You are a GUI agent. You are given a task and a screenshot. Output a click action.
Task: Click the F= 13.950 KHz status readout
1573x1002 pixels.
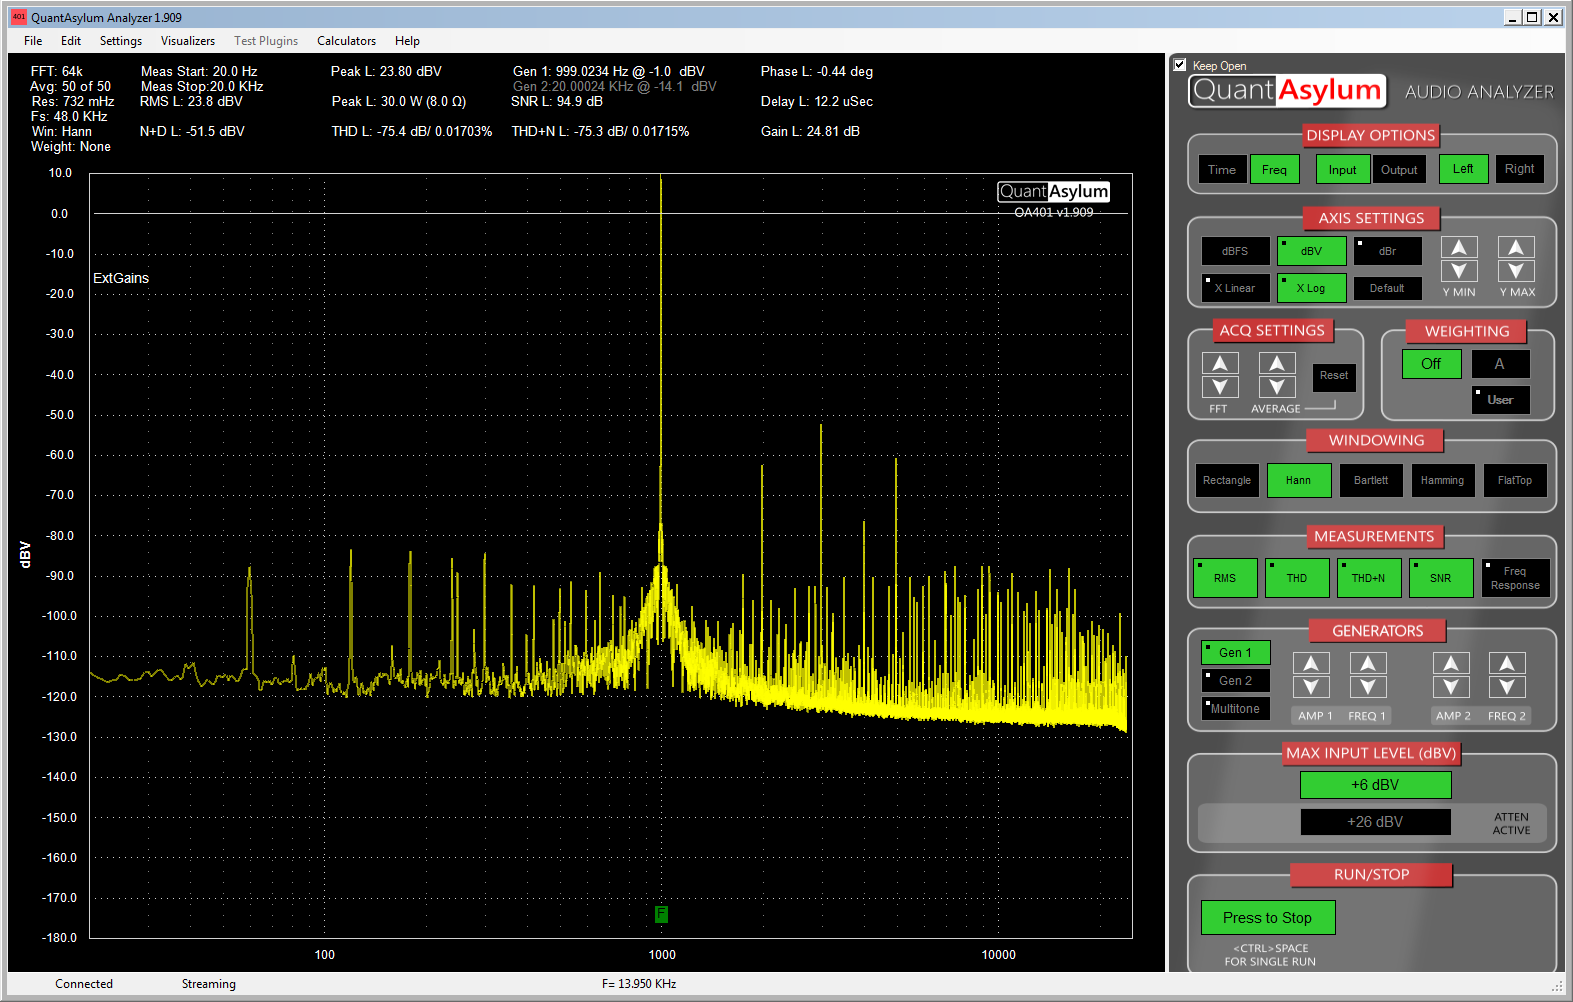[639, 984]
